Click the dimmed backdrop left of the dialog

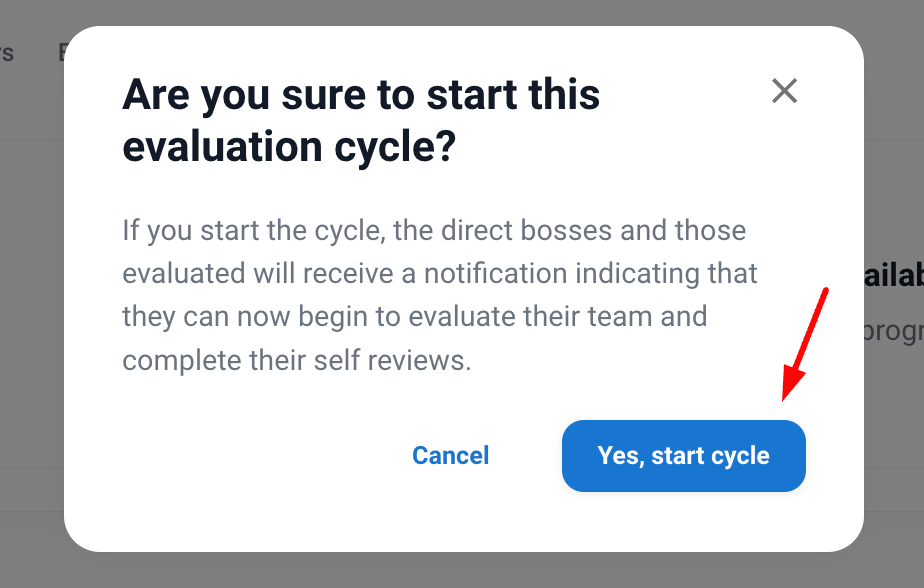point(30,300)
